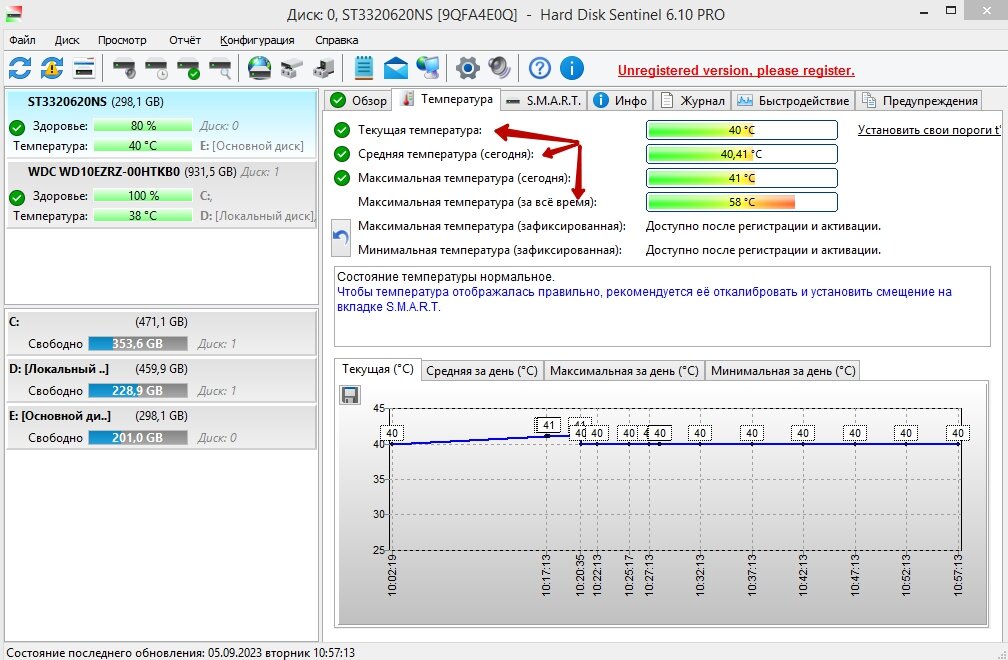Open the Инфо tab
The width and height of the screenshot is (1008, 660).
(x=620, y=100)
